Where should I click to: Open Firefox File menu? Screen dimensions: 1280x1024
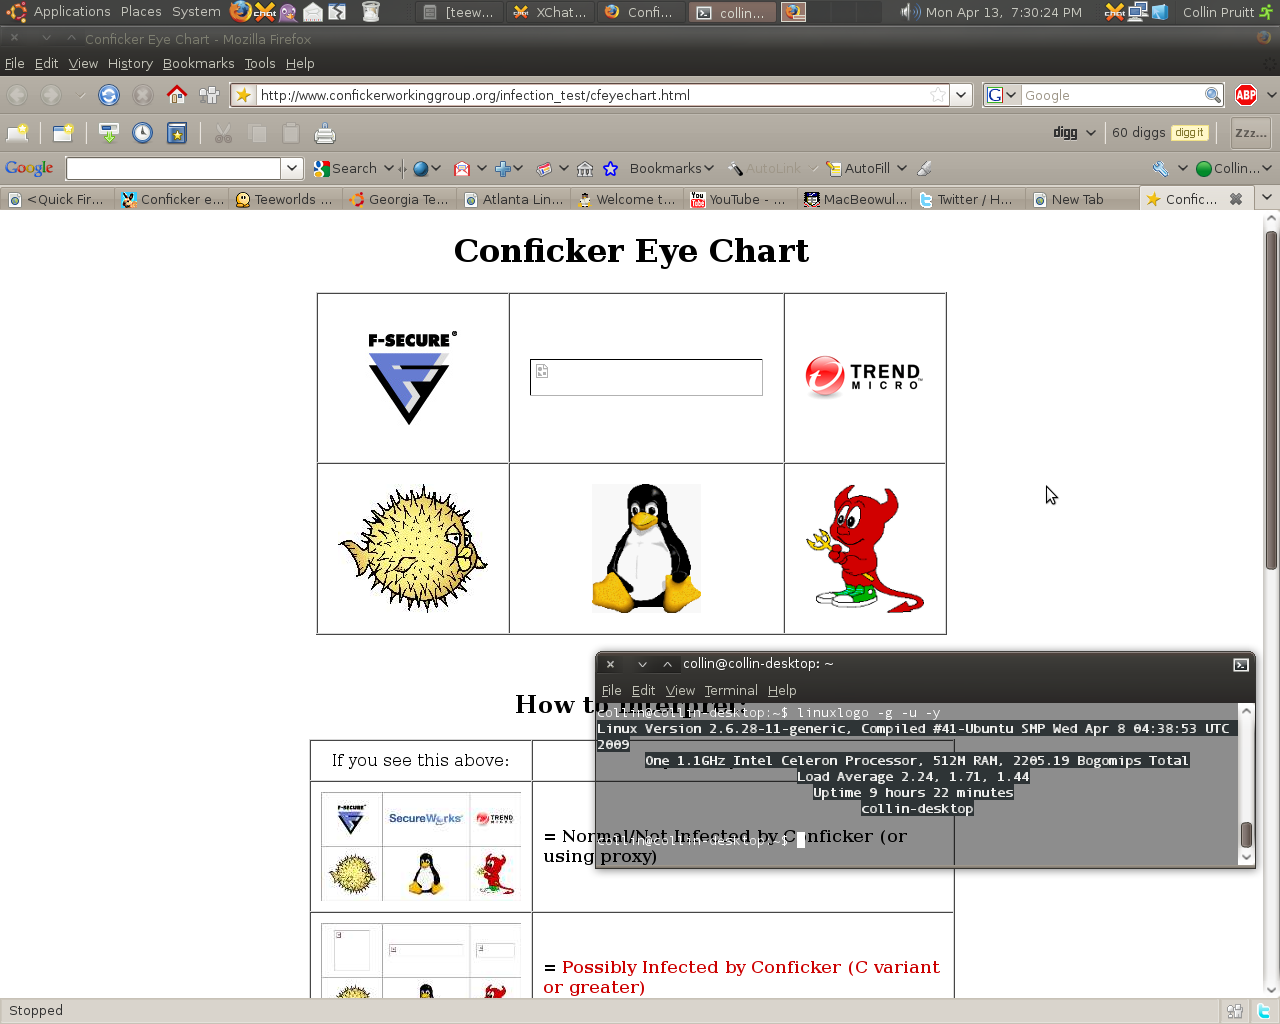15,63
